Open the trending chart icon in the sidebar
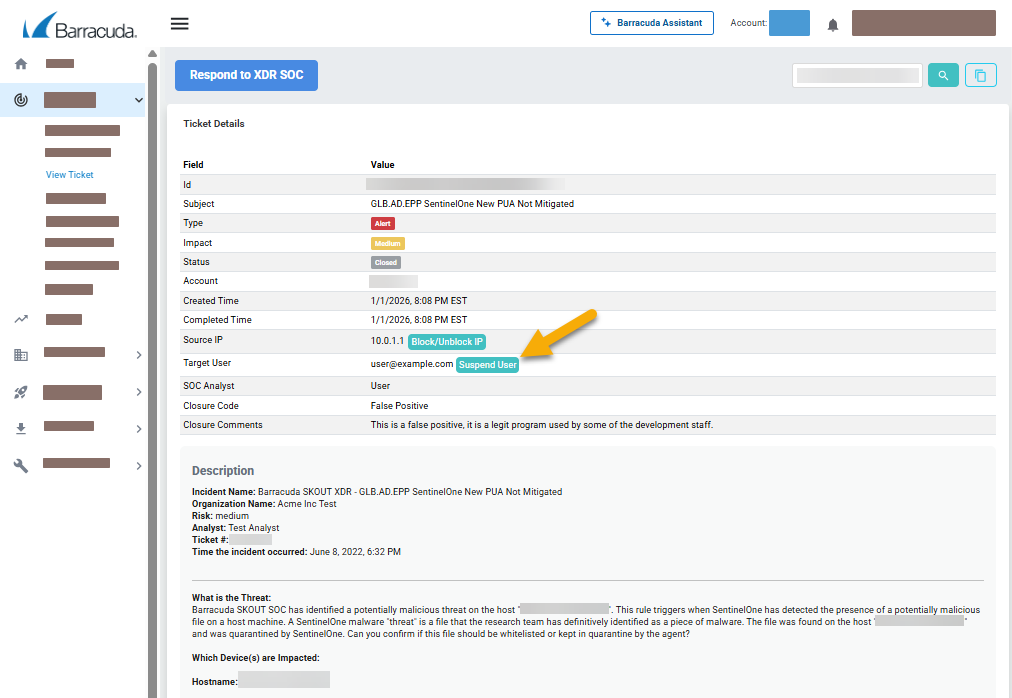The width and height of the screenshot is (1012, 698). (20, 318)
